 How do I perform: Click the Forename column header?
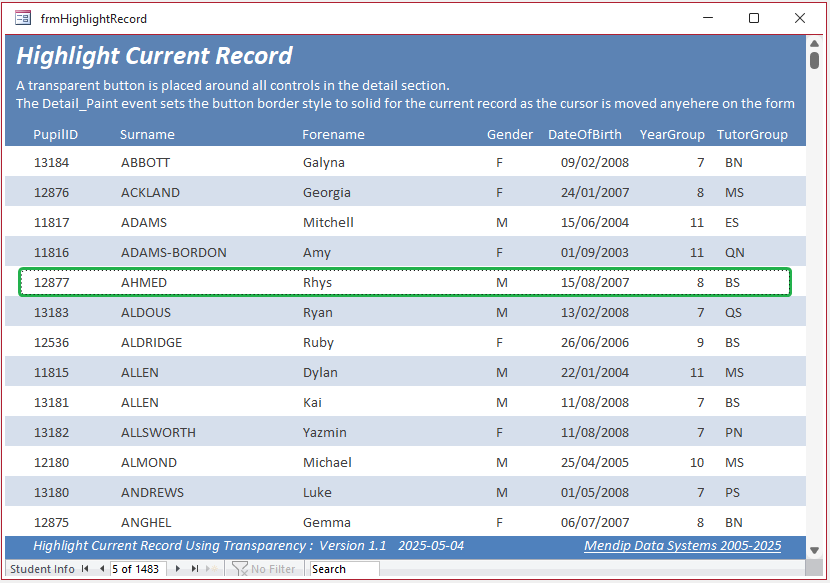tap(333, 134)
